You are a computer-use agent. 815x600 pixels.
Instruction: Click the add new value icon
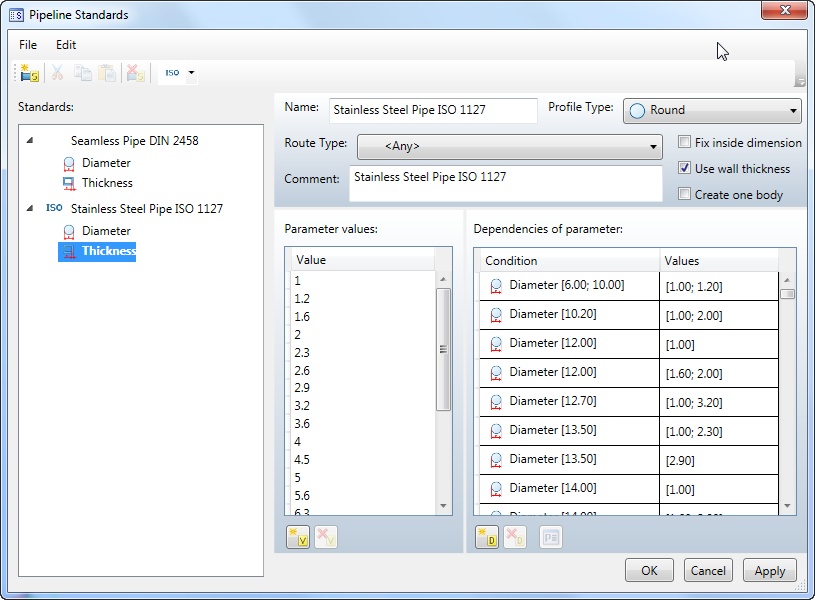tap(298, 537)
